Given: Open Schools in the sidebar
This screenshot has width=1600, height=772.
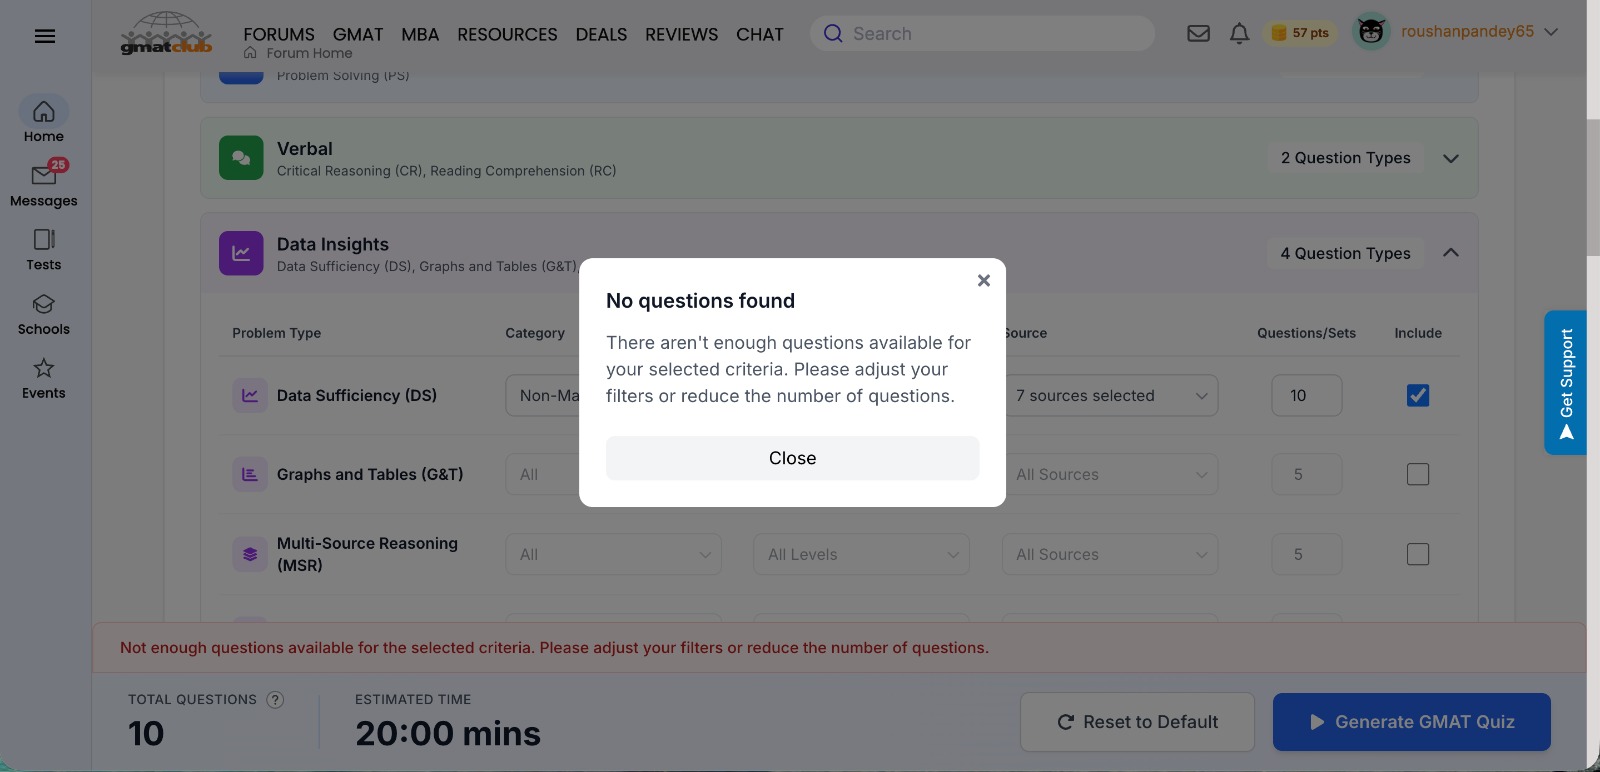Looking at the screenshot, I should [44, 314].
